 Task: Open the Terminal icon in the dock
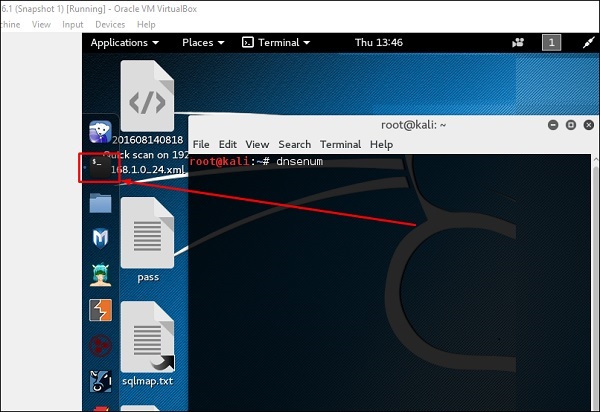point(100,167)
